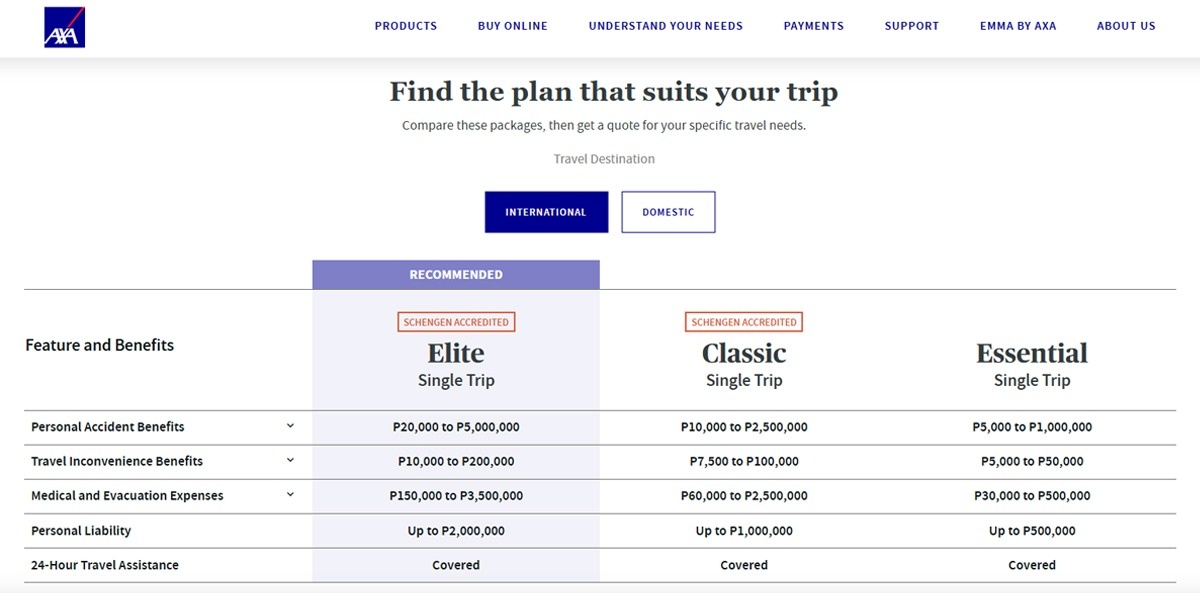Screen dimensions: 1200x593
Task: Click the Personal Liability row label
Action: [81, 531]
